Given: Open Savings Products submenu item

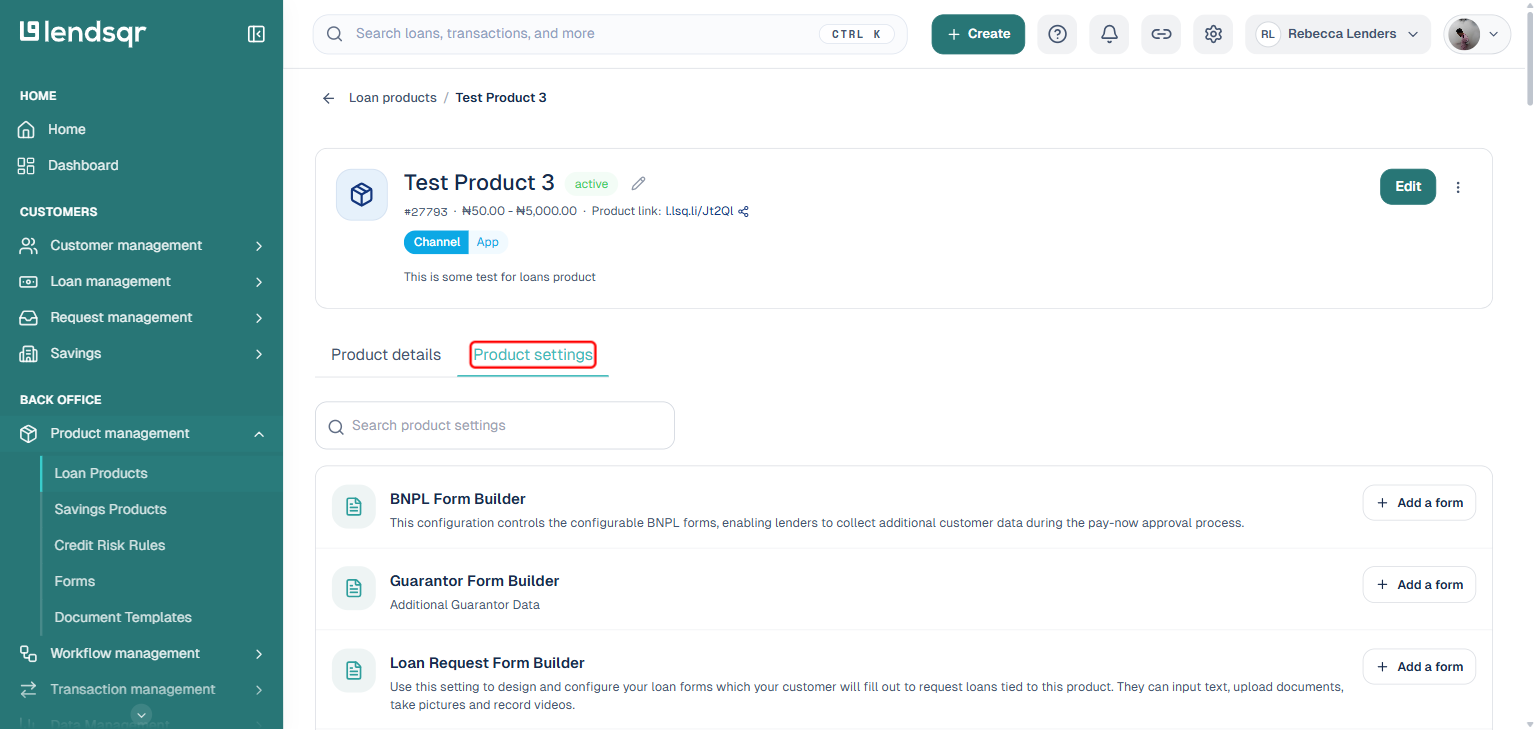Looking at the screenshot, I should 161,509.
